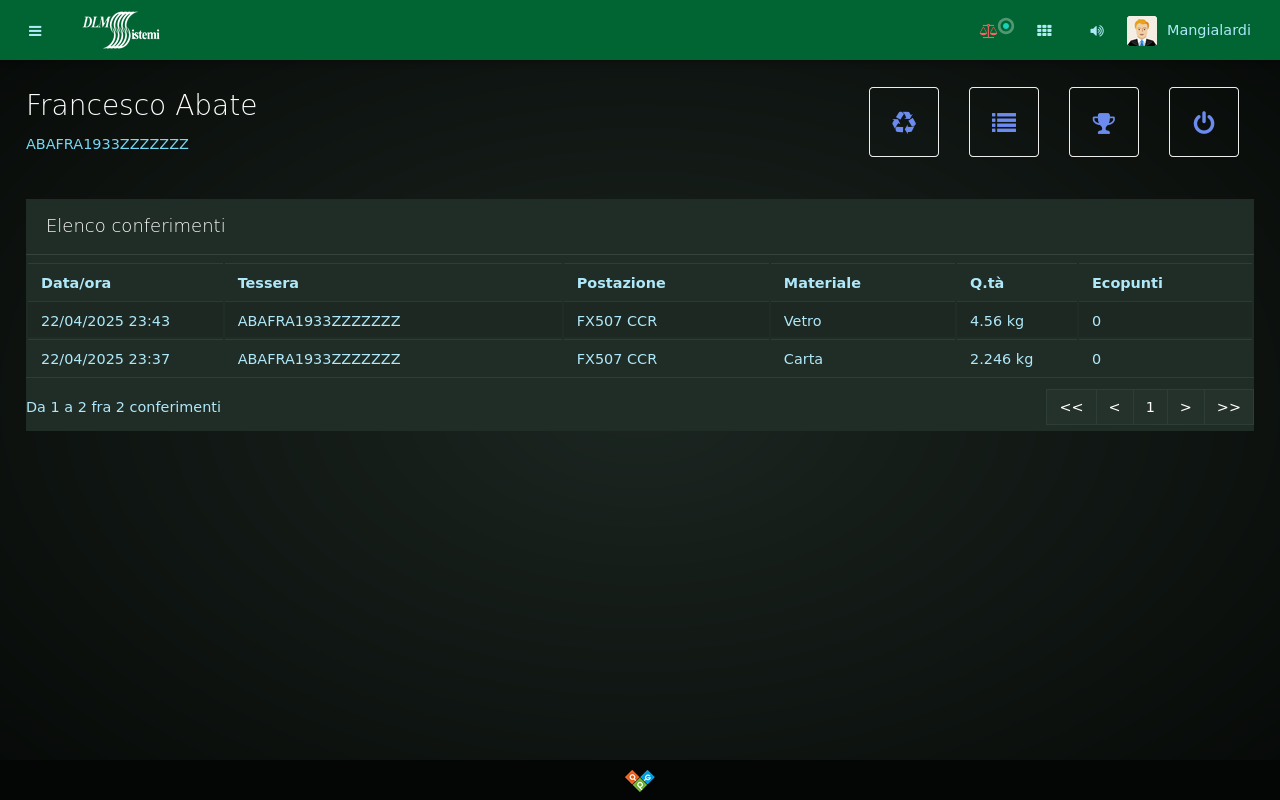Click the scale balance status icon
This screenshot has height=800, width=1280.
pyautogui.click(x=988, y=31)
